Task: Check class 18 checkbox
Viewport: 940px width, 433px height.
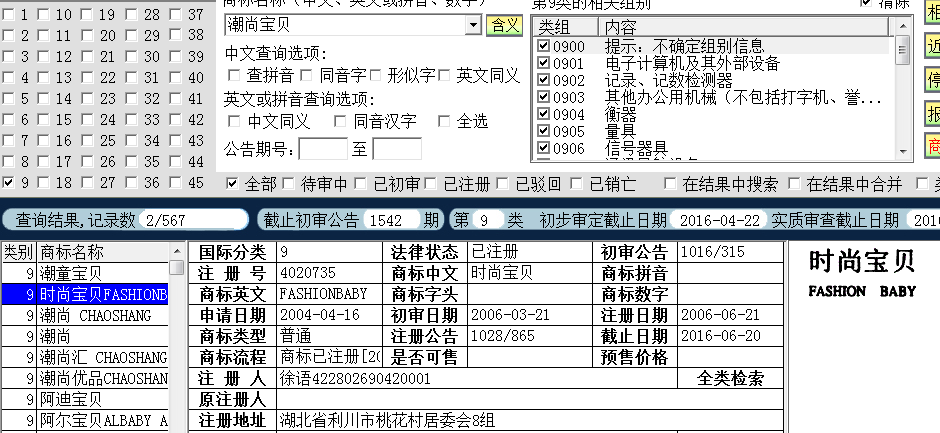Action: [44, 182]
